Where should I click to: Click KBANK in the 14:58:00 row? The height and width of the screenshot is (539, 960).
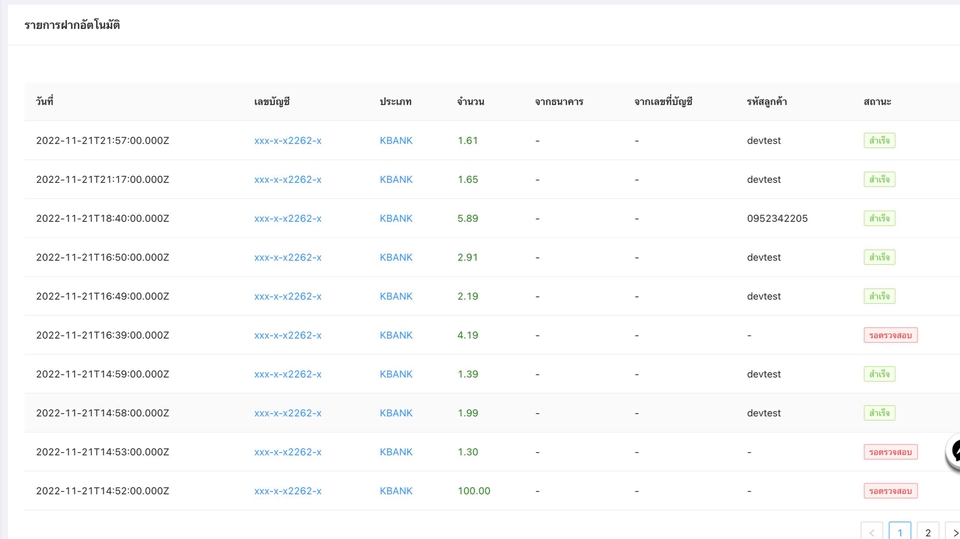396,413
